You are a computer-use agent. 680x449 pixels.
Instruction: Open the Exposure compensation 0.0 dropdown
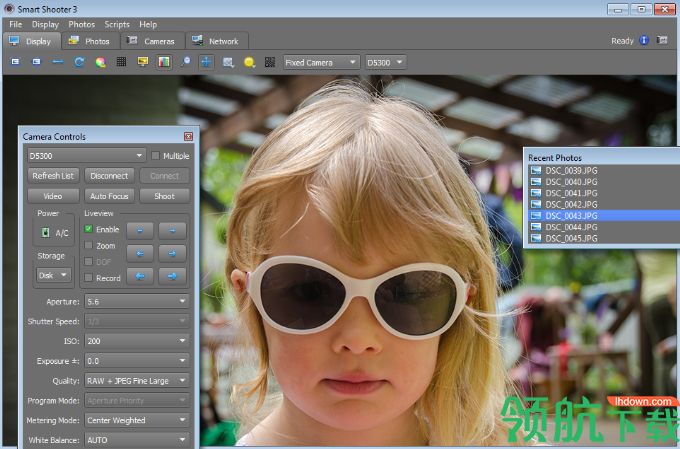click(137, 361)
